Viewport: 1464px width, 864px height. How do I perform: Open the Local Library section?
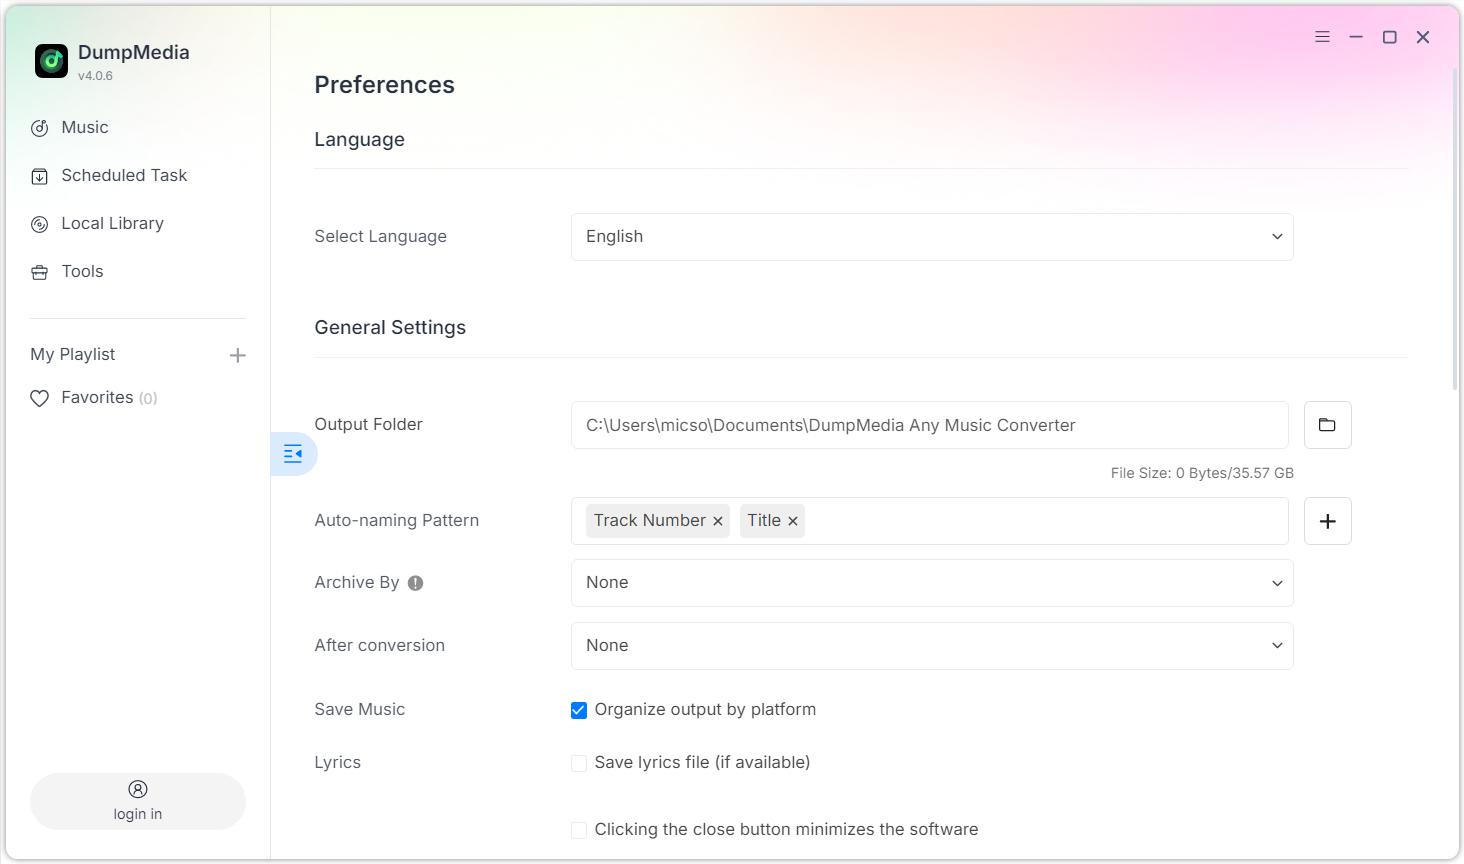point(112,223)
